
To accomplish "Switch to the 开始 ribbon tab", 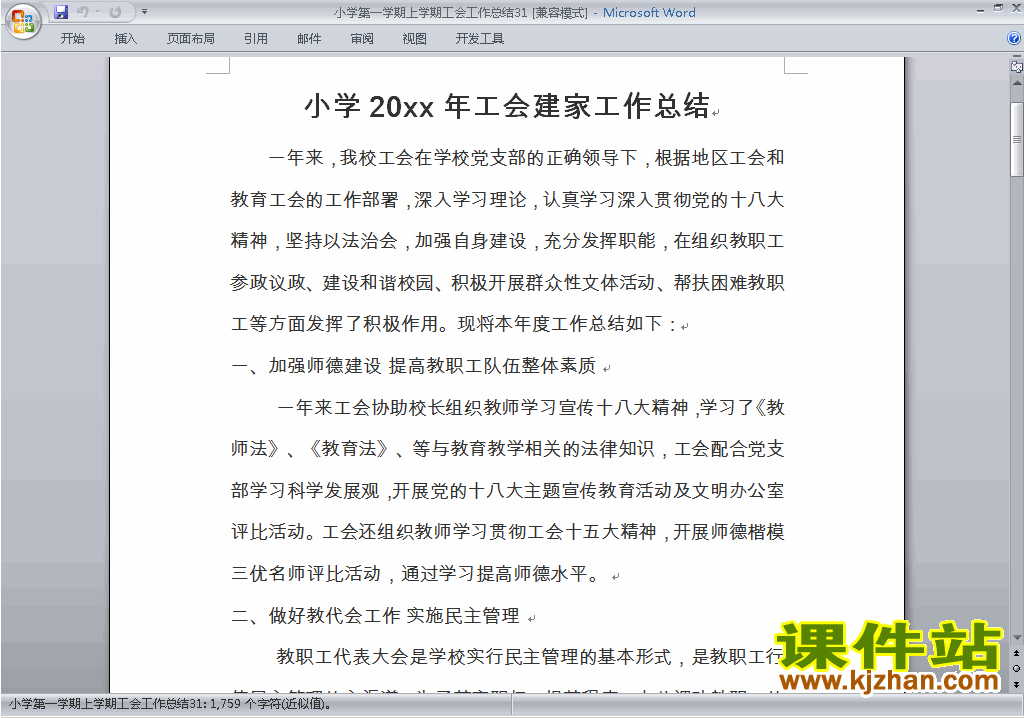I will click(72, 39).
